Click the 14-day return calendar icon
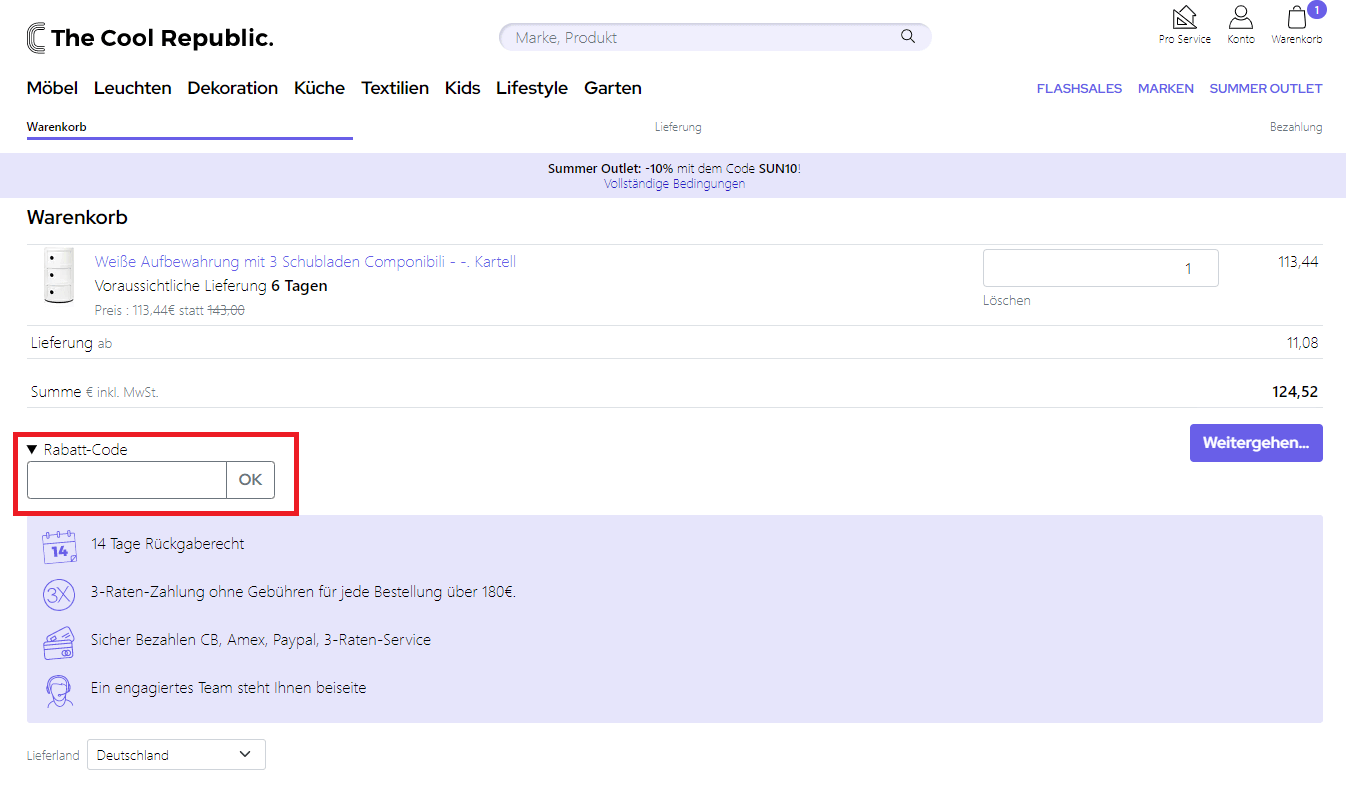1346x796 pixels. coord(59,547)
